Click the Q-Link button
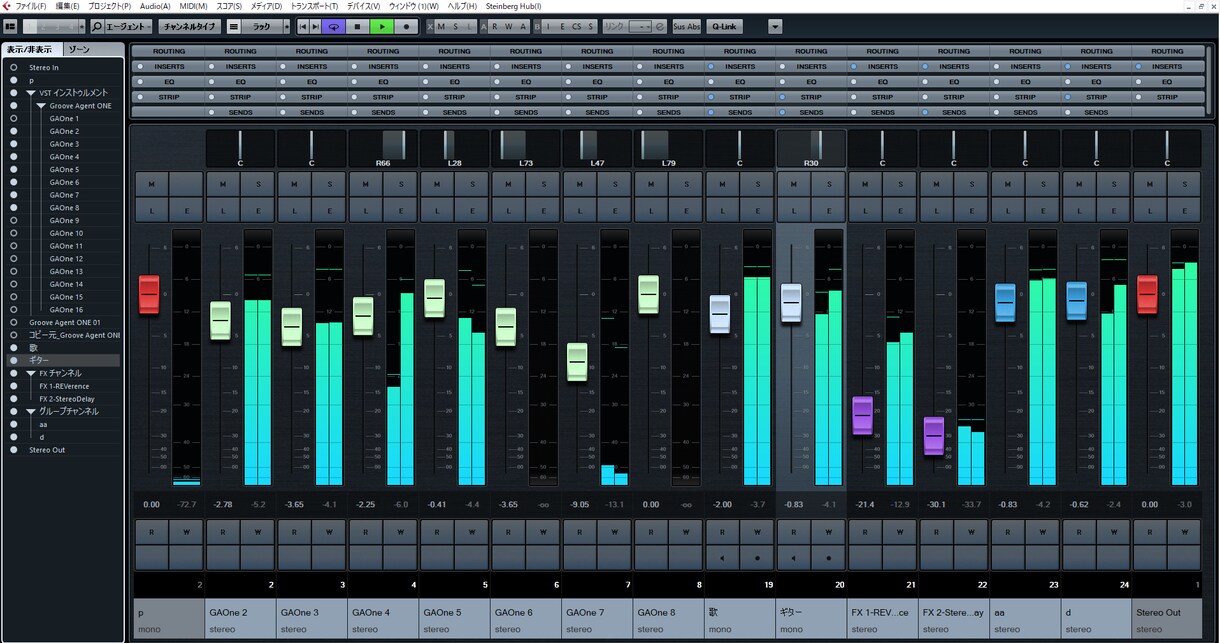The image size is (1220, 643). tap(722, 26)
